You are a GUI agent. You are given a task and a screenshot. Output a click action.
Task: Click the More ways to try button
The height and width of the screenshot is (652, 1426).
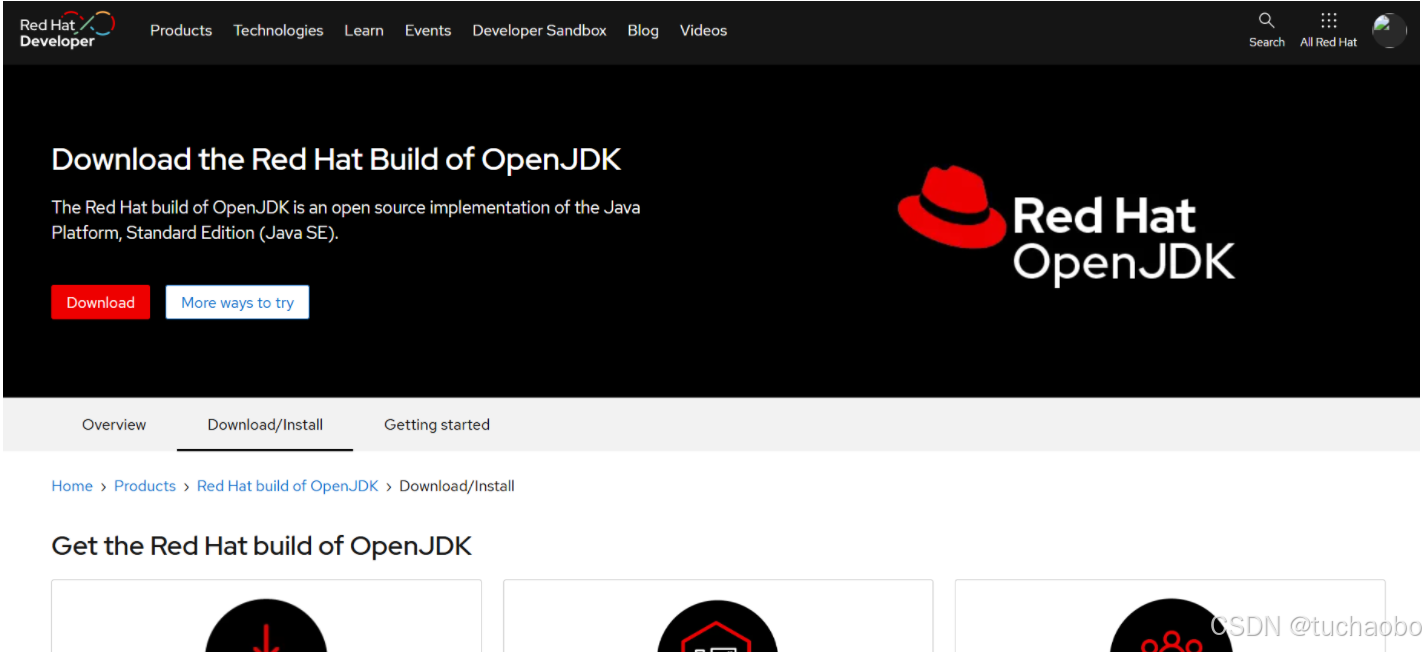tap(237, 302)
